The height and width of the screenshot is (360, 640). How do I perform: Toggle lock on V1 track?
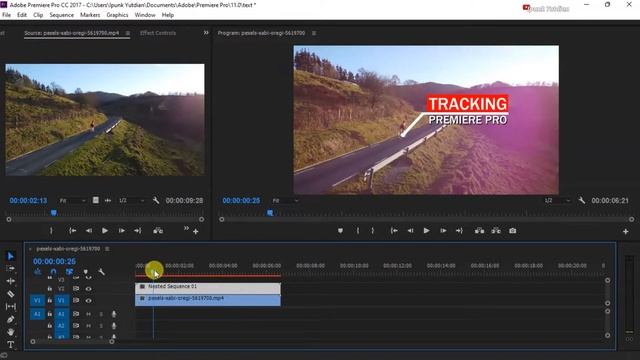click(x=50, y=301)
